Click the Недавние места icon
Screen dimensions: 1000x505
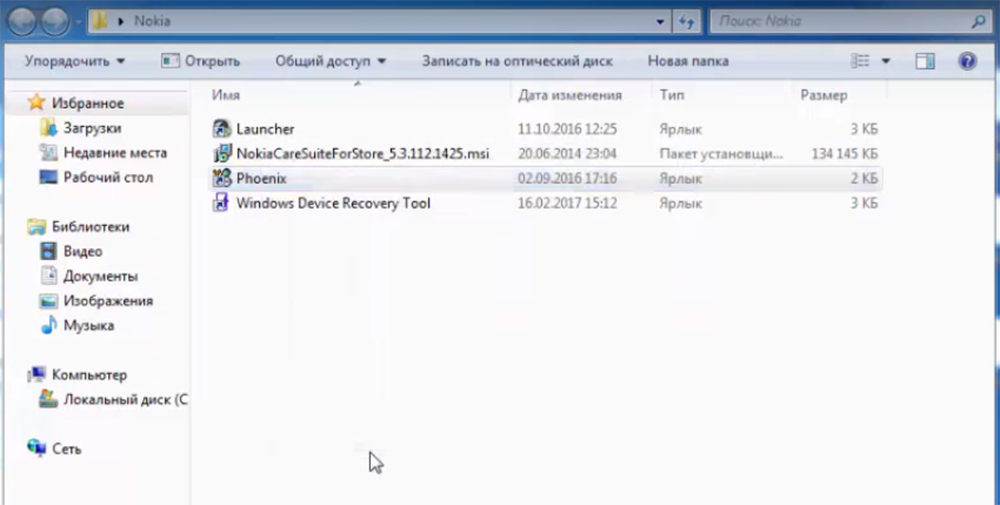[x=48, y=152]
